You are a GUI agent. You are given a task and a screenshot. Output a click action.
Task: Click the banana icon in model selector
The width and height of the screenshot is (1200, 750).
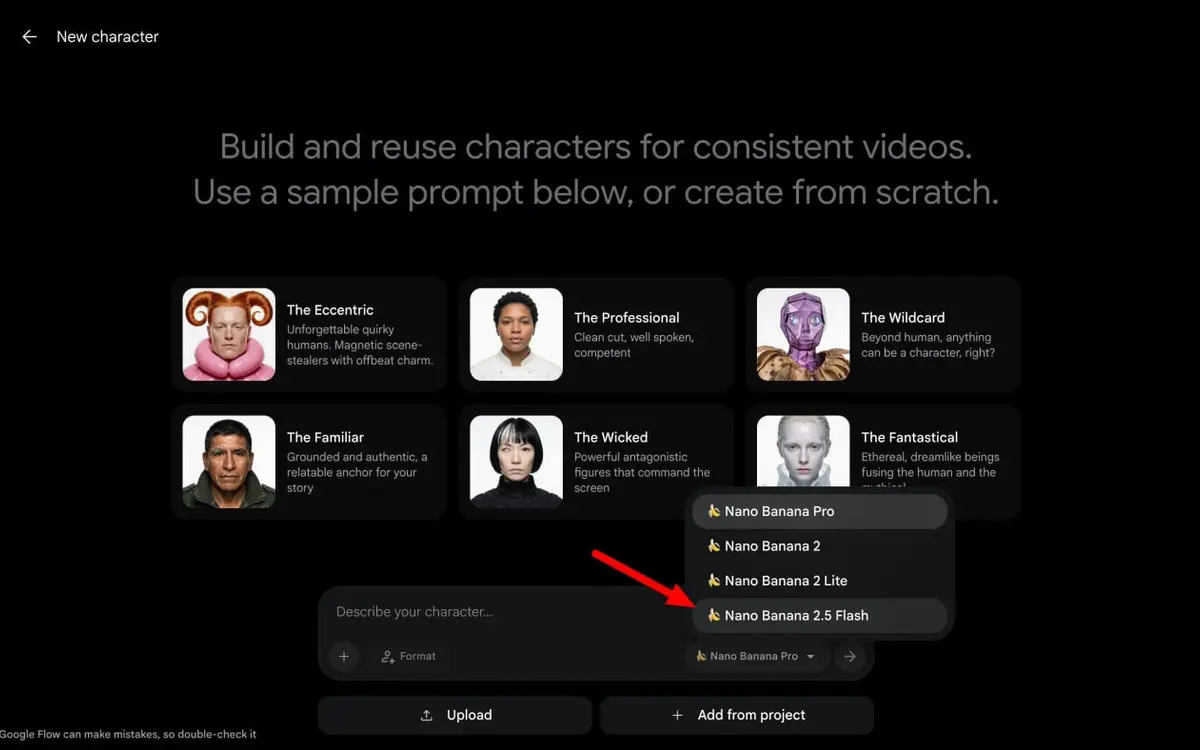click(x=701, y=656)
